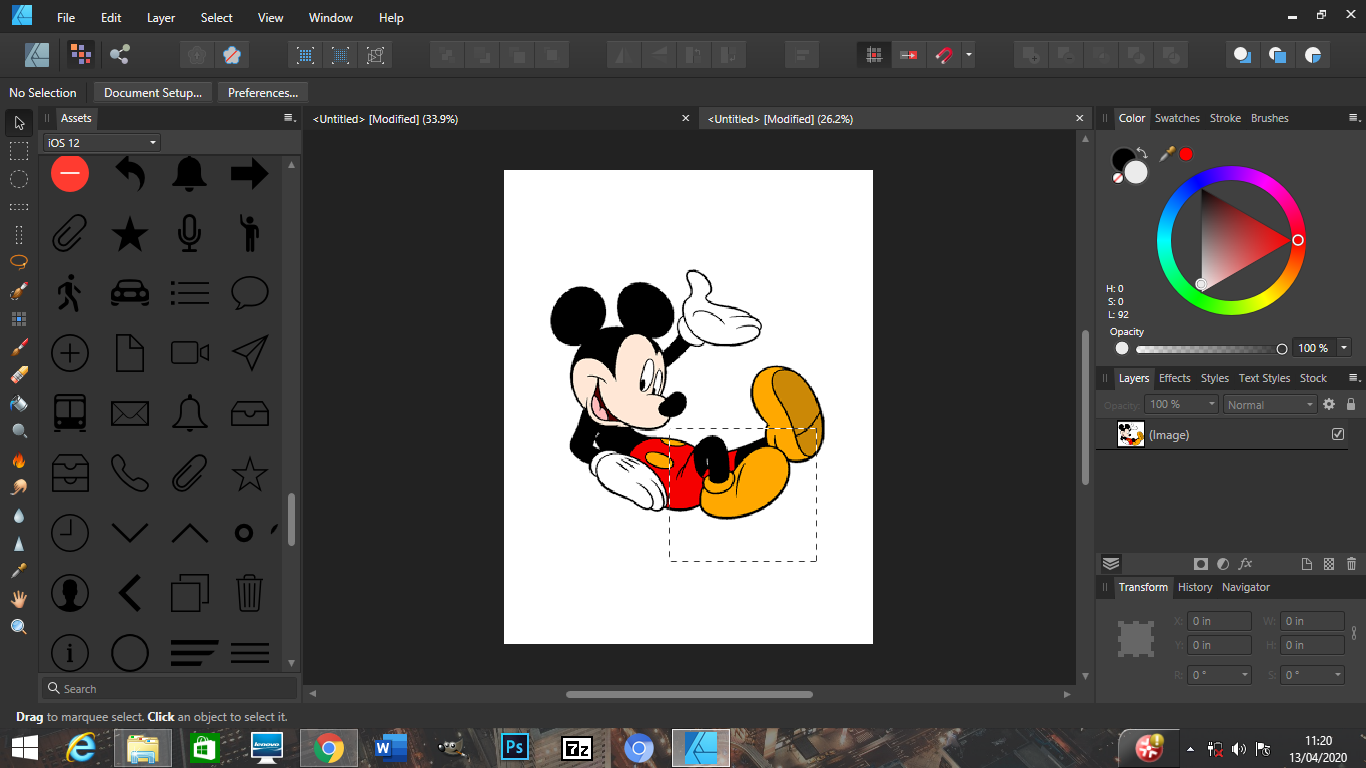Click the Select All pixel selection icon
The image size is (1366, 768).
(x=306, y=55)
